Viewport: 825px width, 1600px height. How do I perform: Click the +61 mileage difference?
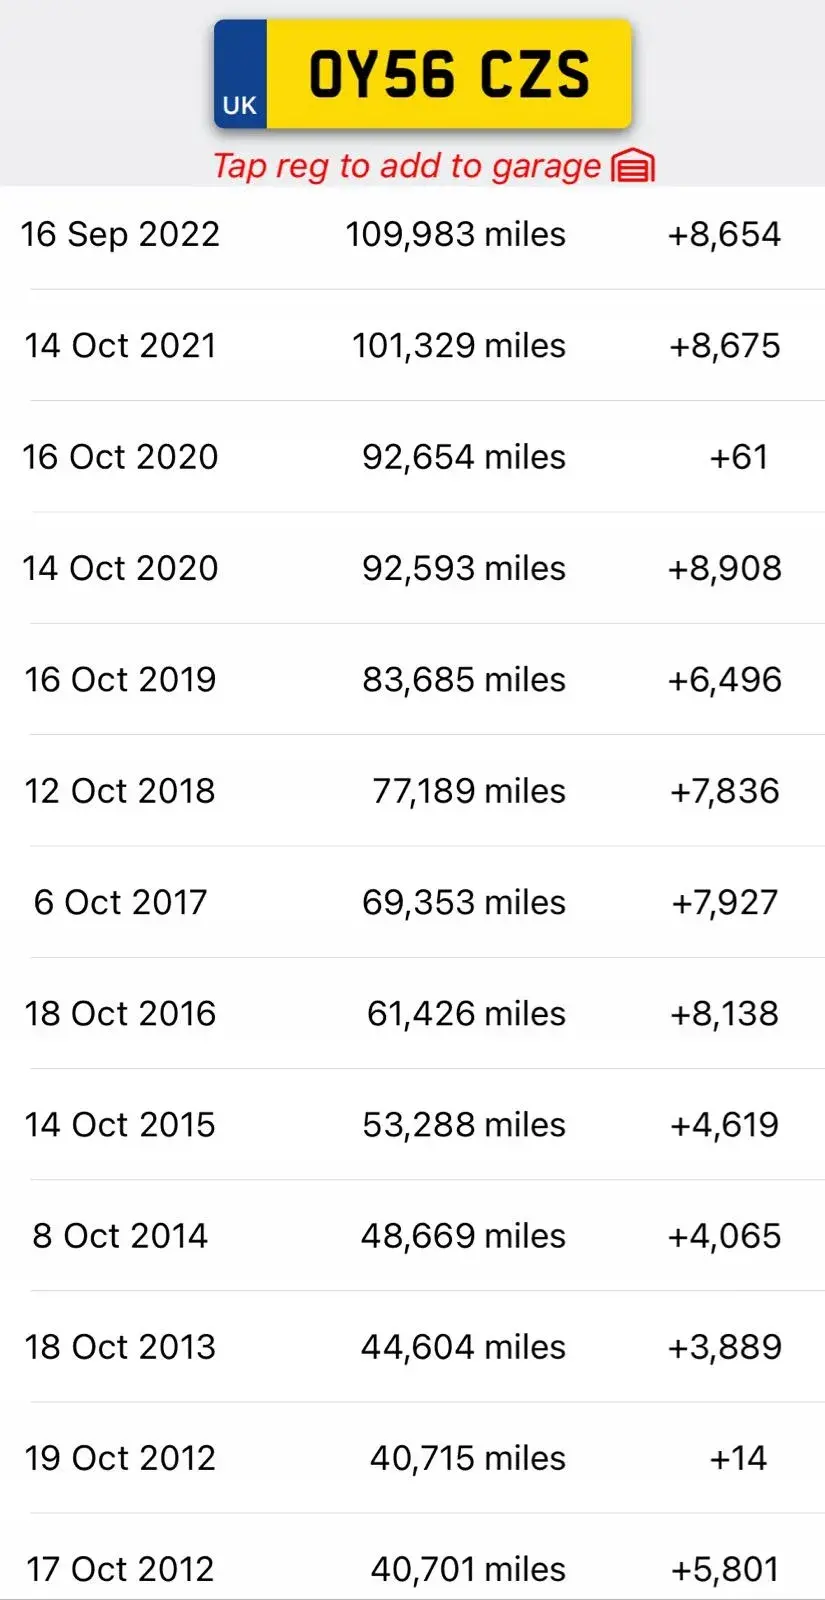click(x=738, y=457)
